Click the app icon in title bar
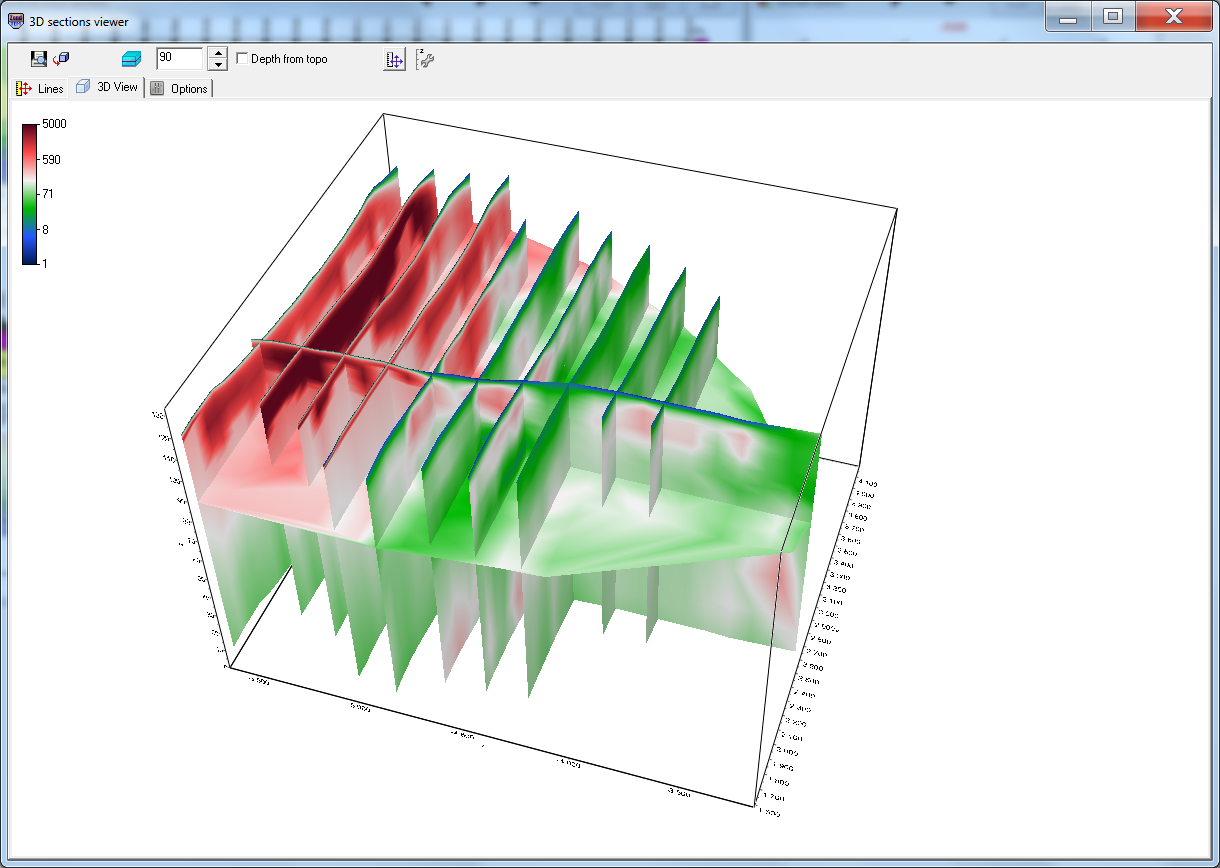 (15, 20)
